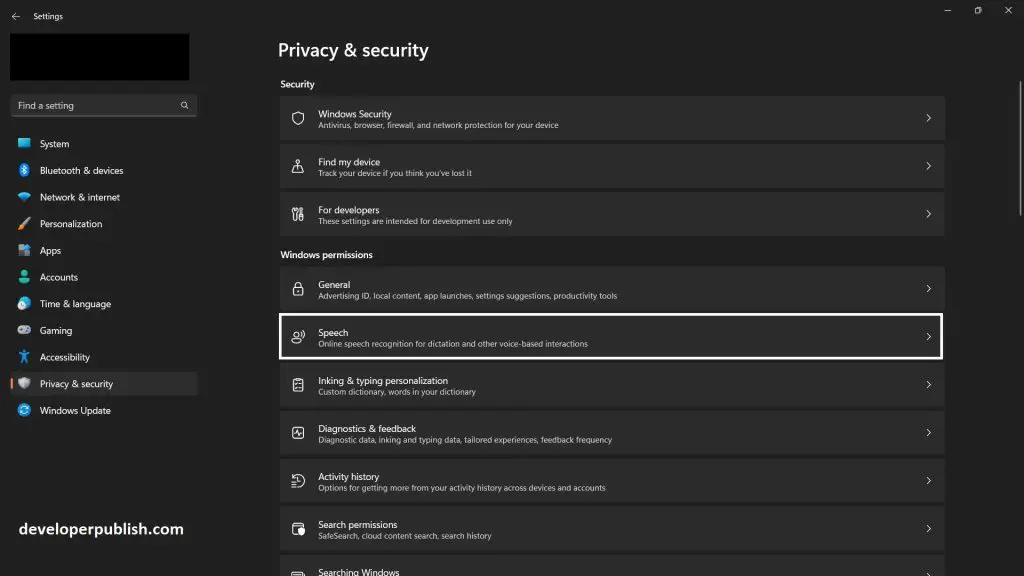
Task: Click the vertical scrollbar thumb
Action: (1020, 148)
